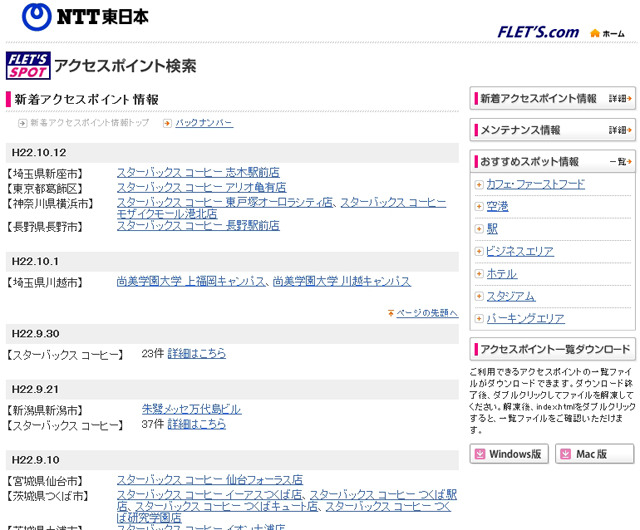
Task: Click arrow icon beside バックナンバー
Action: tap(167, 123)
